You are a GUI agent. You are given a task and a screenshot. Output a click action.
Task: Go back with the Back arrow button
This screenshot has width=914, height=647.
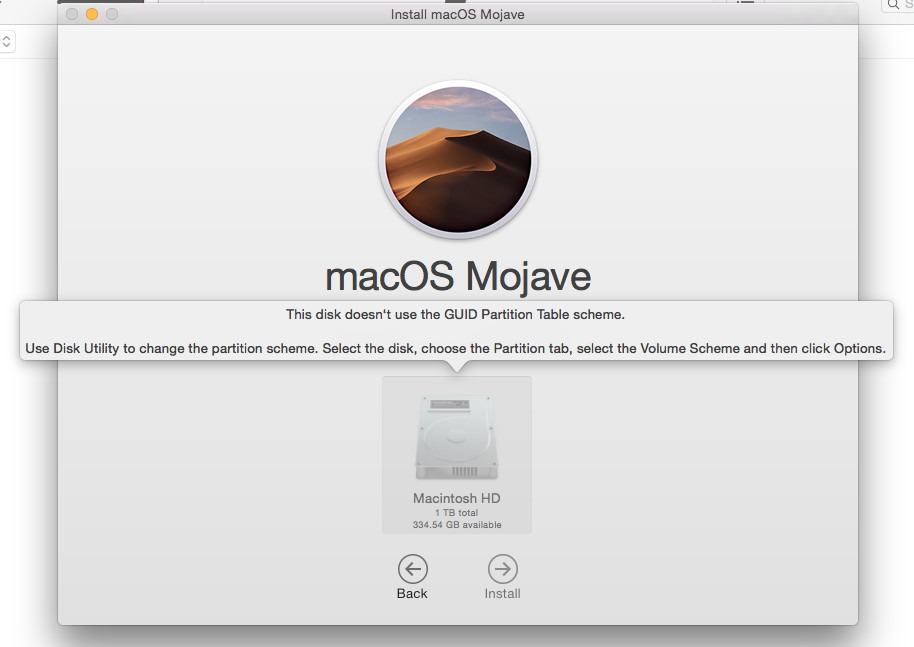413,569
